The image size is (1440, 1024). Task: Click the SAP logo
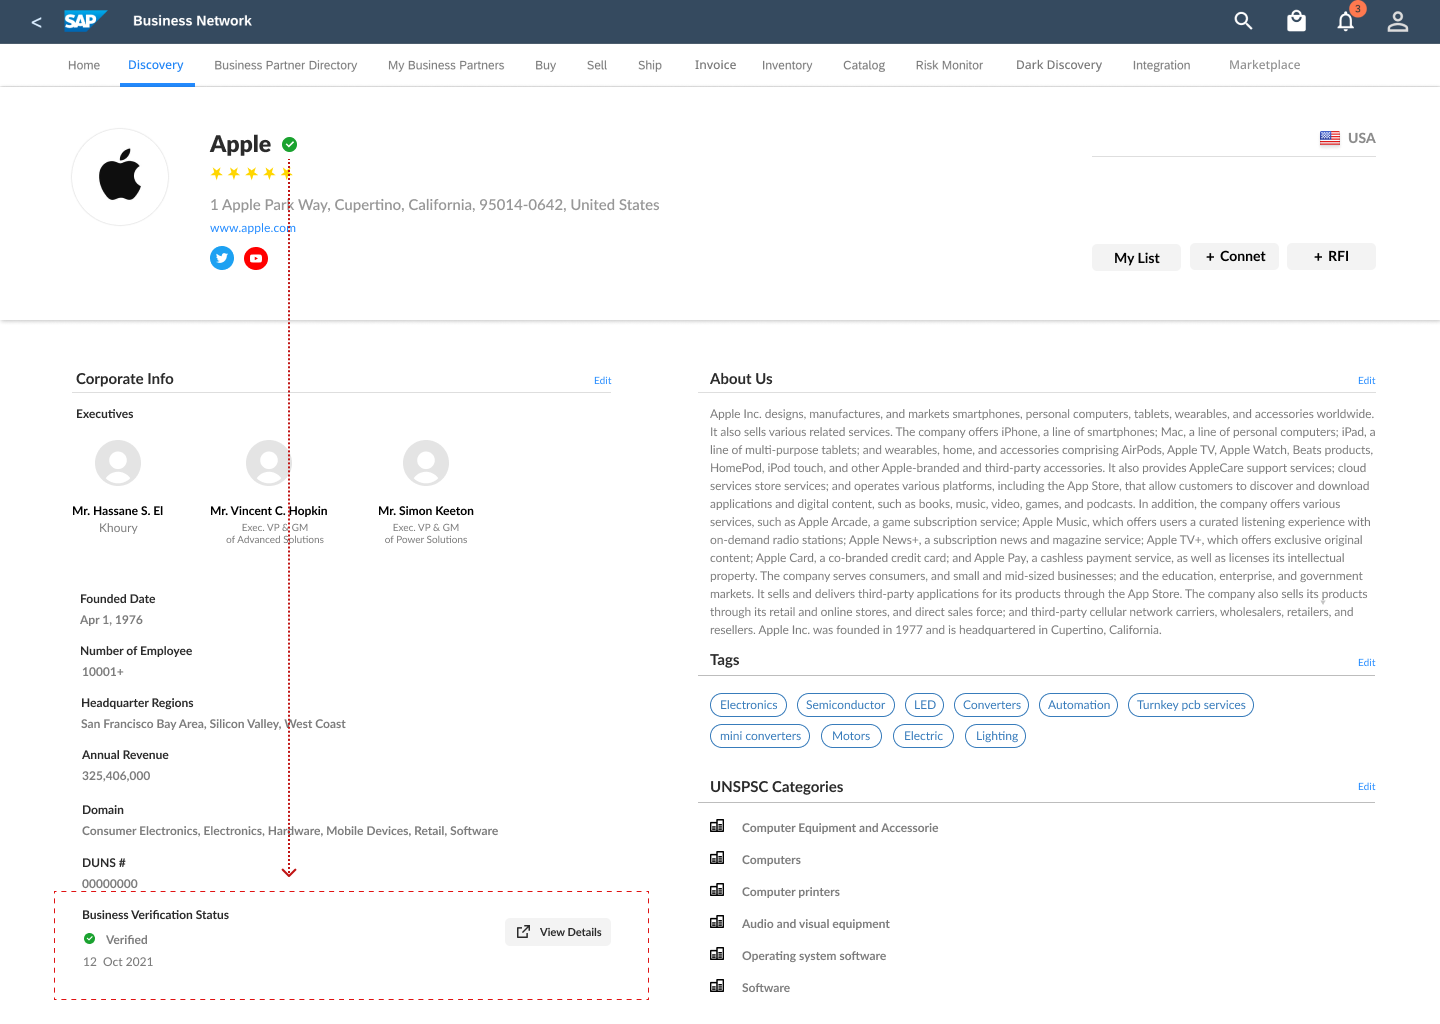[x=85, y=21]
